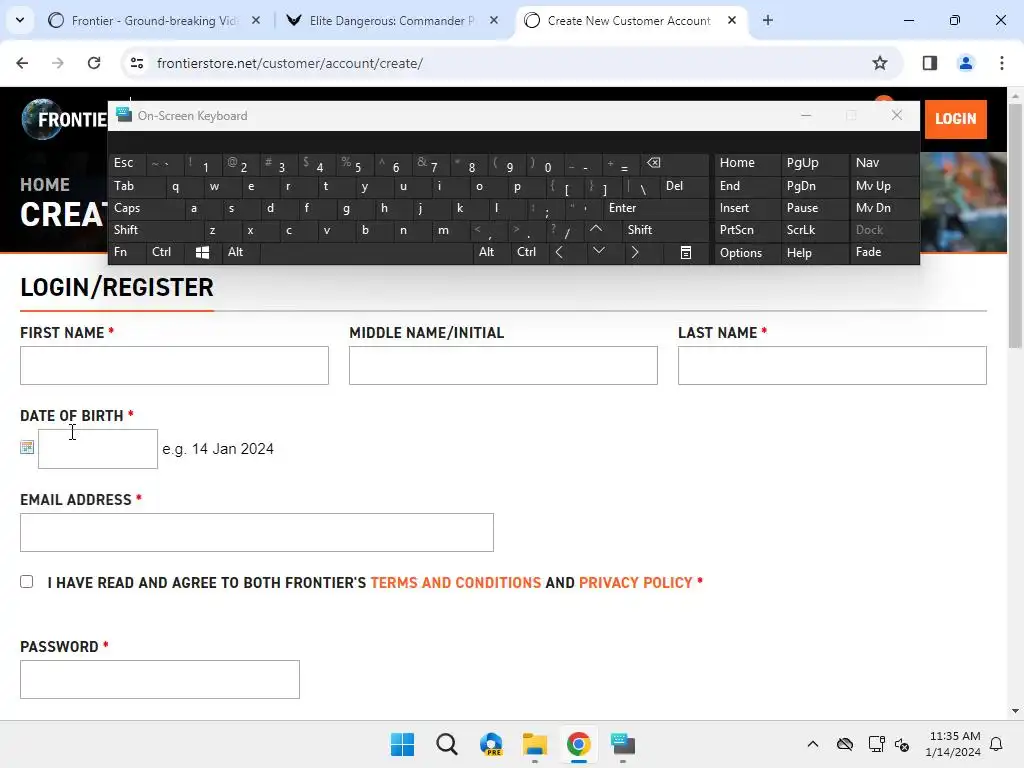Switch to the Frontier Ground-breaking tab
The height and width of the screenshot is (768, 1024).
click(x=153, y=20)
